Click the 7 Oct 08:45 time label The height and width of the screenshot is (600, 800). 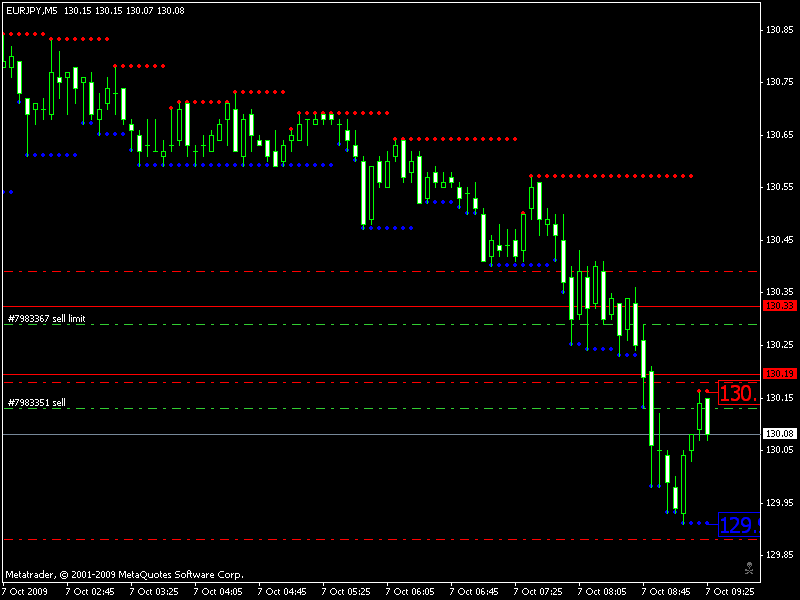point(666,592)
